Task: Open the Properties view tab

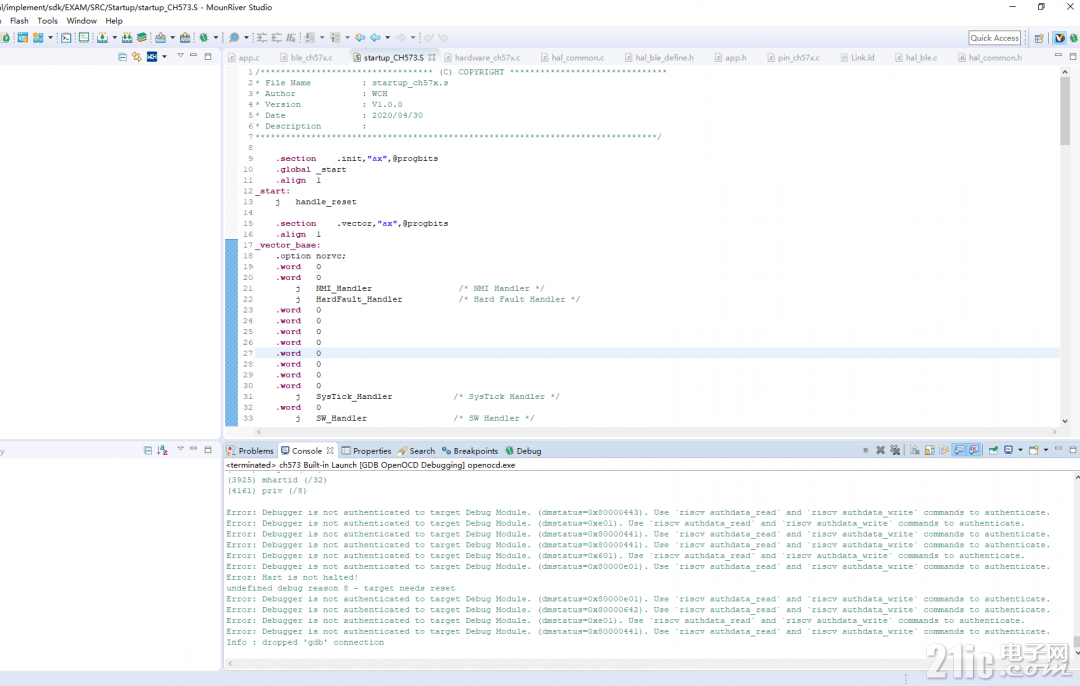Action: pyautogui.click(x=366, y=451)
